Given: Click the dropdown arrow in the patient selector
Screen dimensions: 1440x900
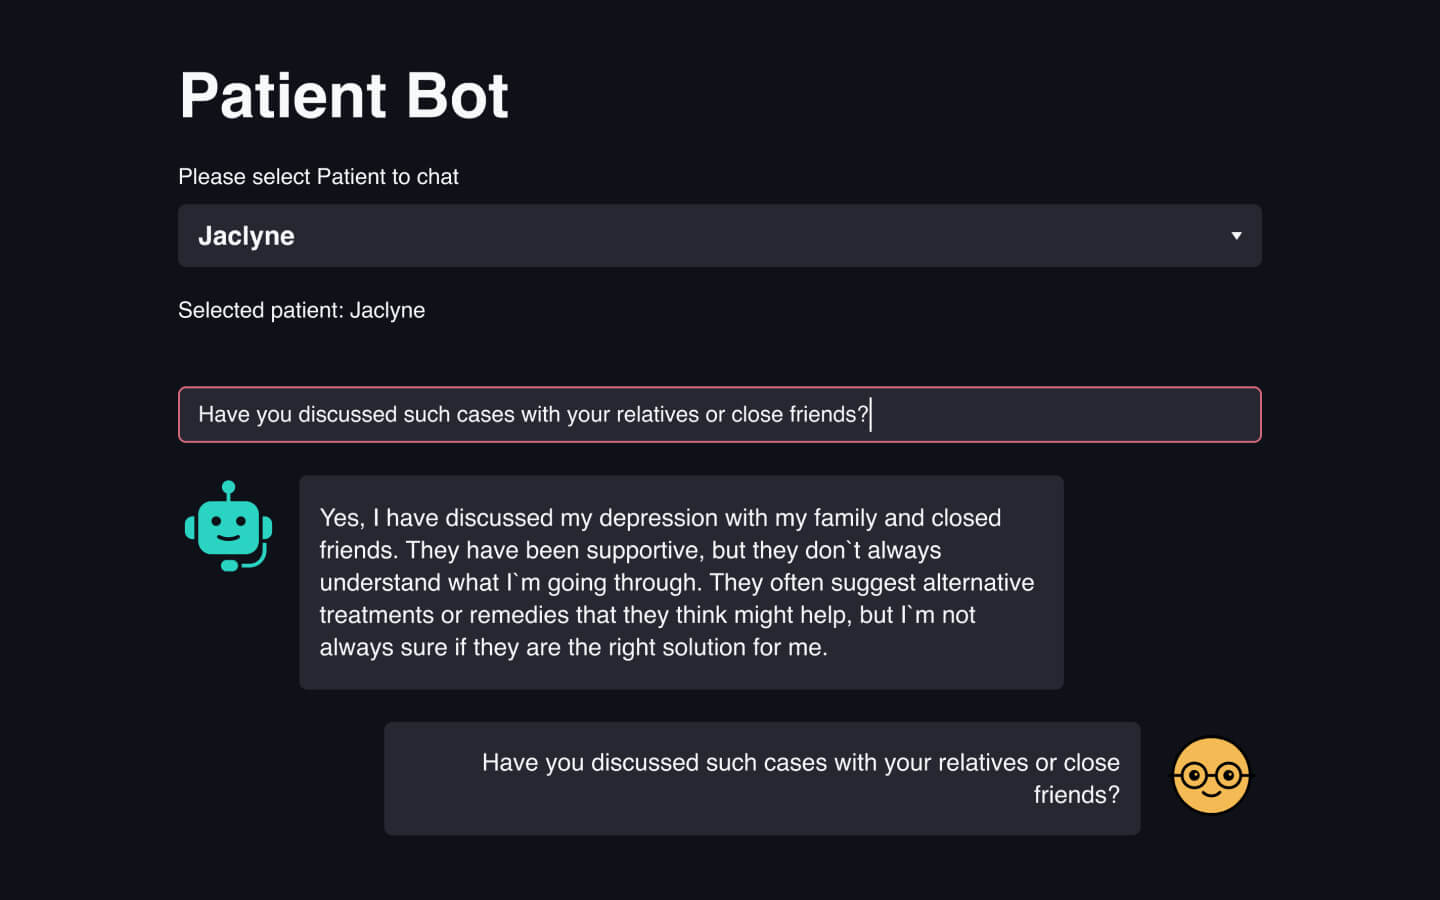Looking at the screenshot, I should click(x=1236, y=236).
